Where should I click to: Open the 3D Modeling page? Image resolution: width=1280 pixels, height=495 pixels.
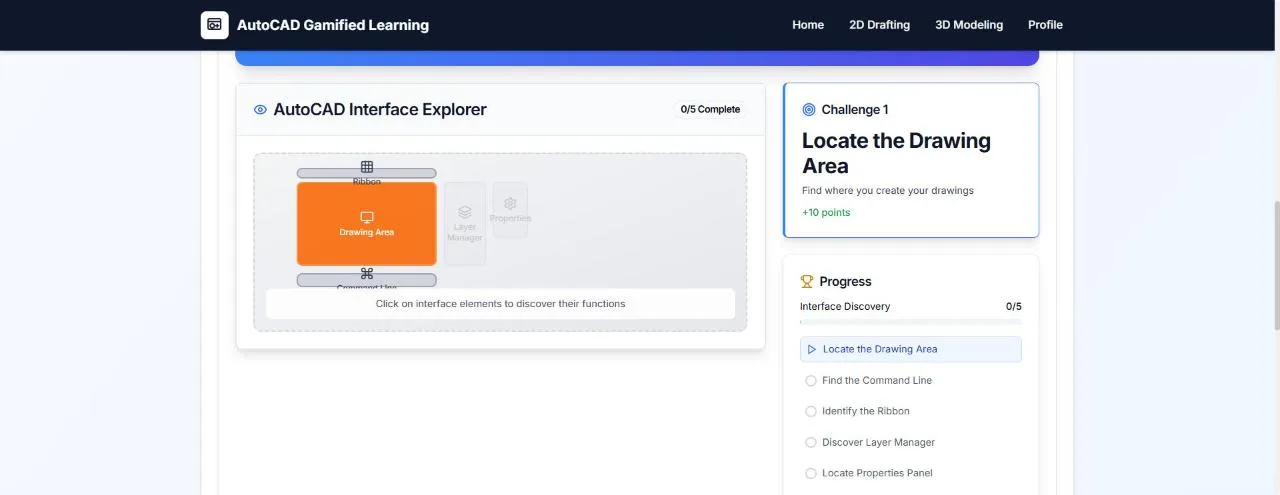(969, 25)
